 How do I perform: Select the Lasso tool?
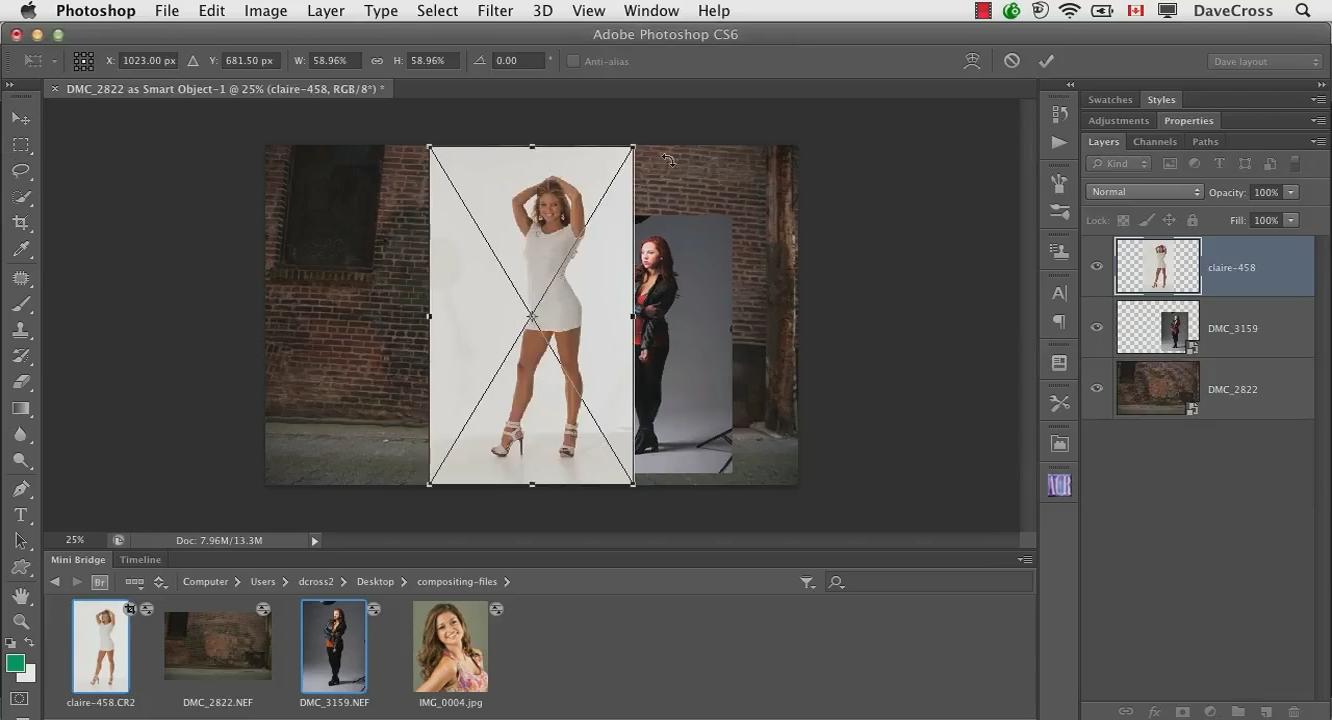21,171
